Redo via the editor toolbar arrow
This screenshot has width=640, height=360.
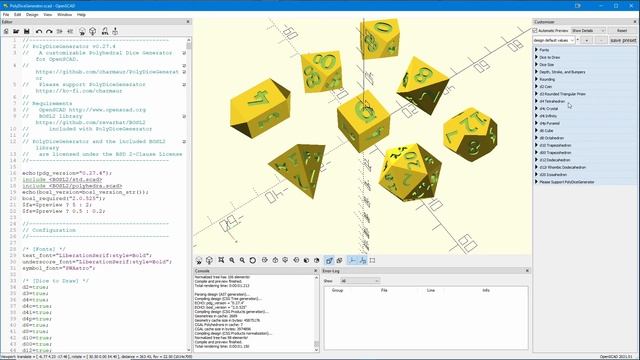(x=49, y=31)
